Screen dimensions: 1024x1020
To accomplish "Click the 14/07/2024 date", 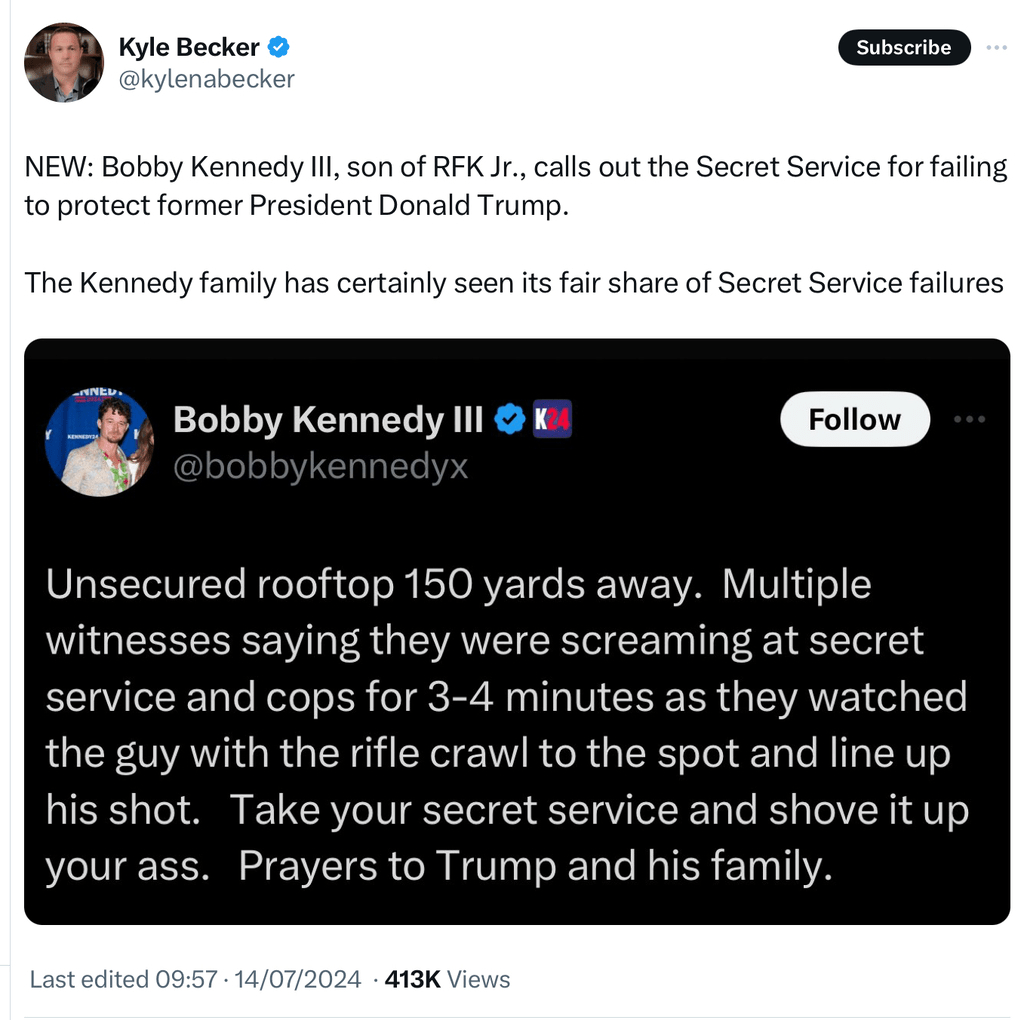I will click(297, 980).
